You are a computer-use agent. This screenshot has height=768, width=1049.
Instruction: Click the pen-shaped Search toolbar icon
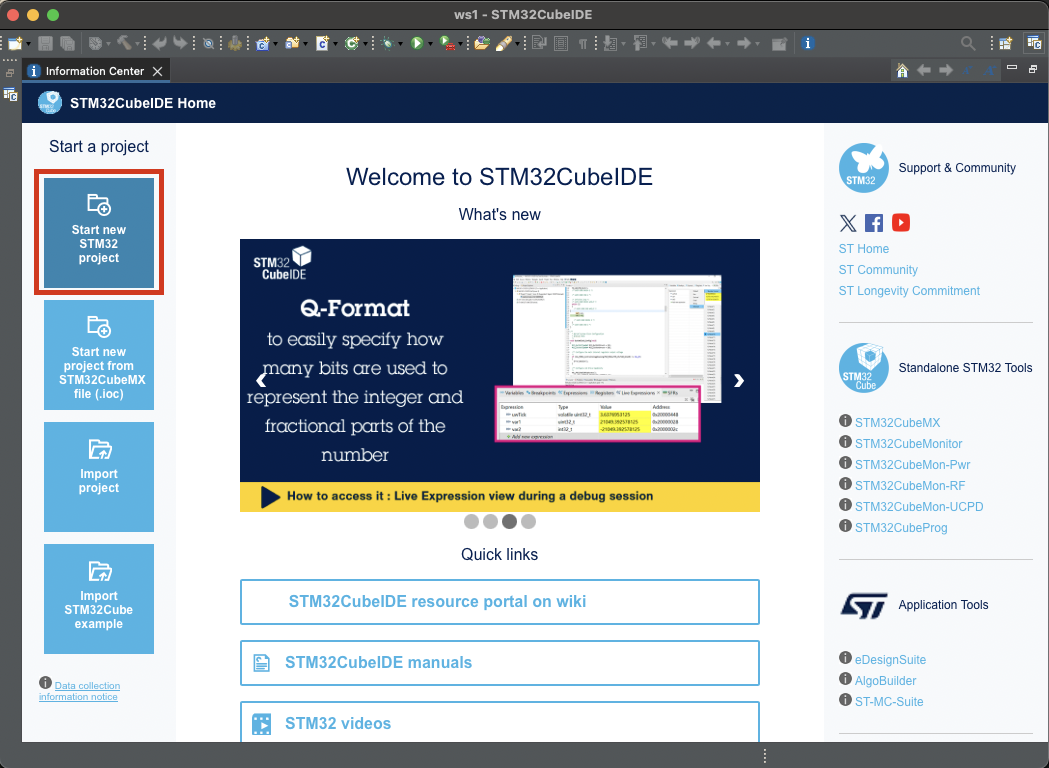504,43
